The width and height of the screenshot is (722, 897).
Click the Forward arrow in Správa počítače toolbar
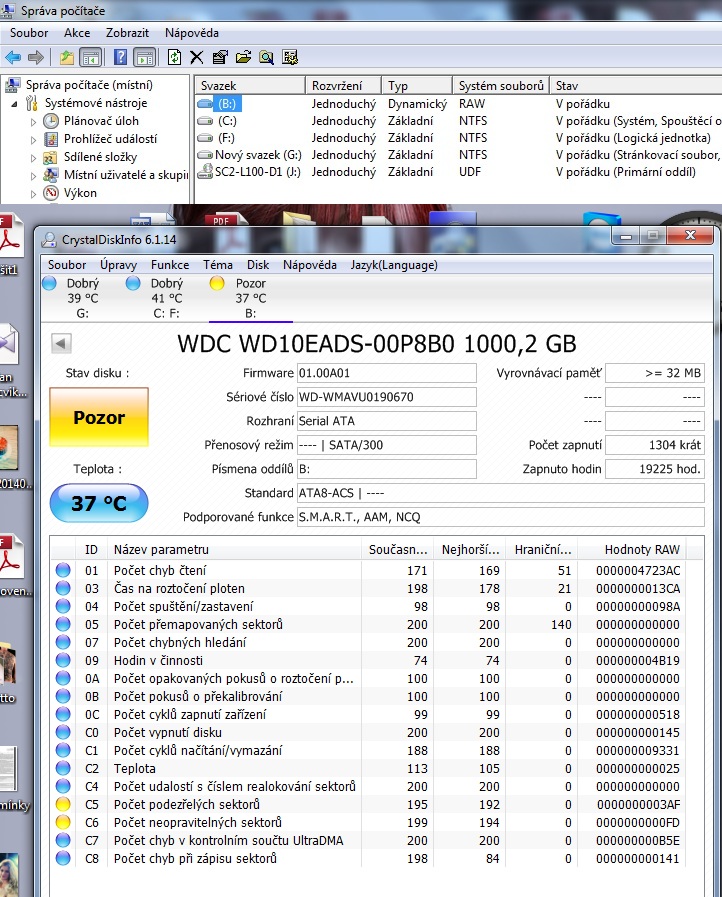click(x=36, y=57)
